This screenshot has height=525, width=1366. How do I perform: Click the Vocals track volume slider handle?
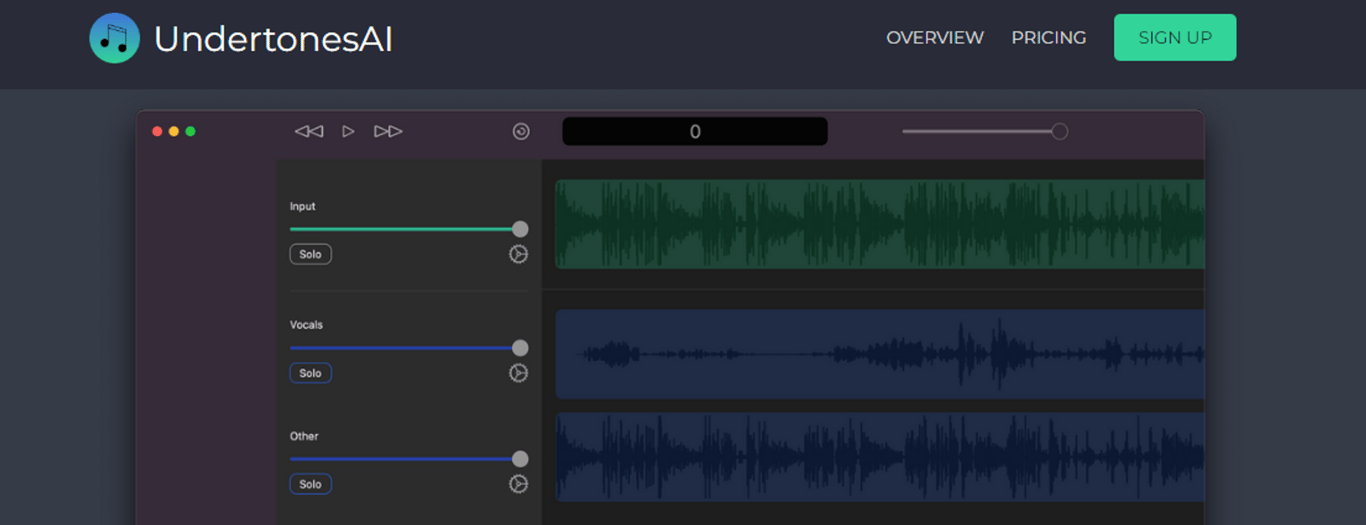coord(520,348)
